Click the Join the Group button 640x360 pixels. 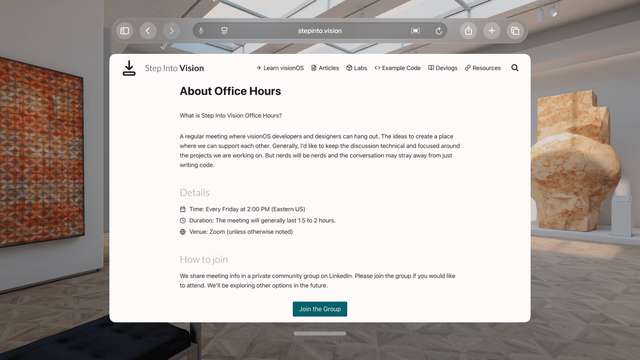coord(320,309)
